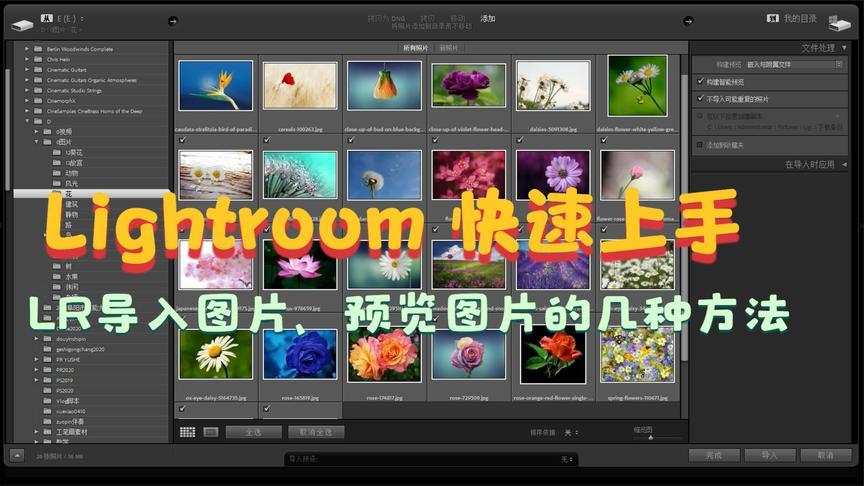Click the collapse panel arrow at bottom left

(x=17, y=456)
